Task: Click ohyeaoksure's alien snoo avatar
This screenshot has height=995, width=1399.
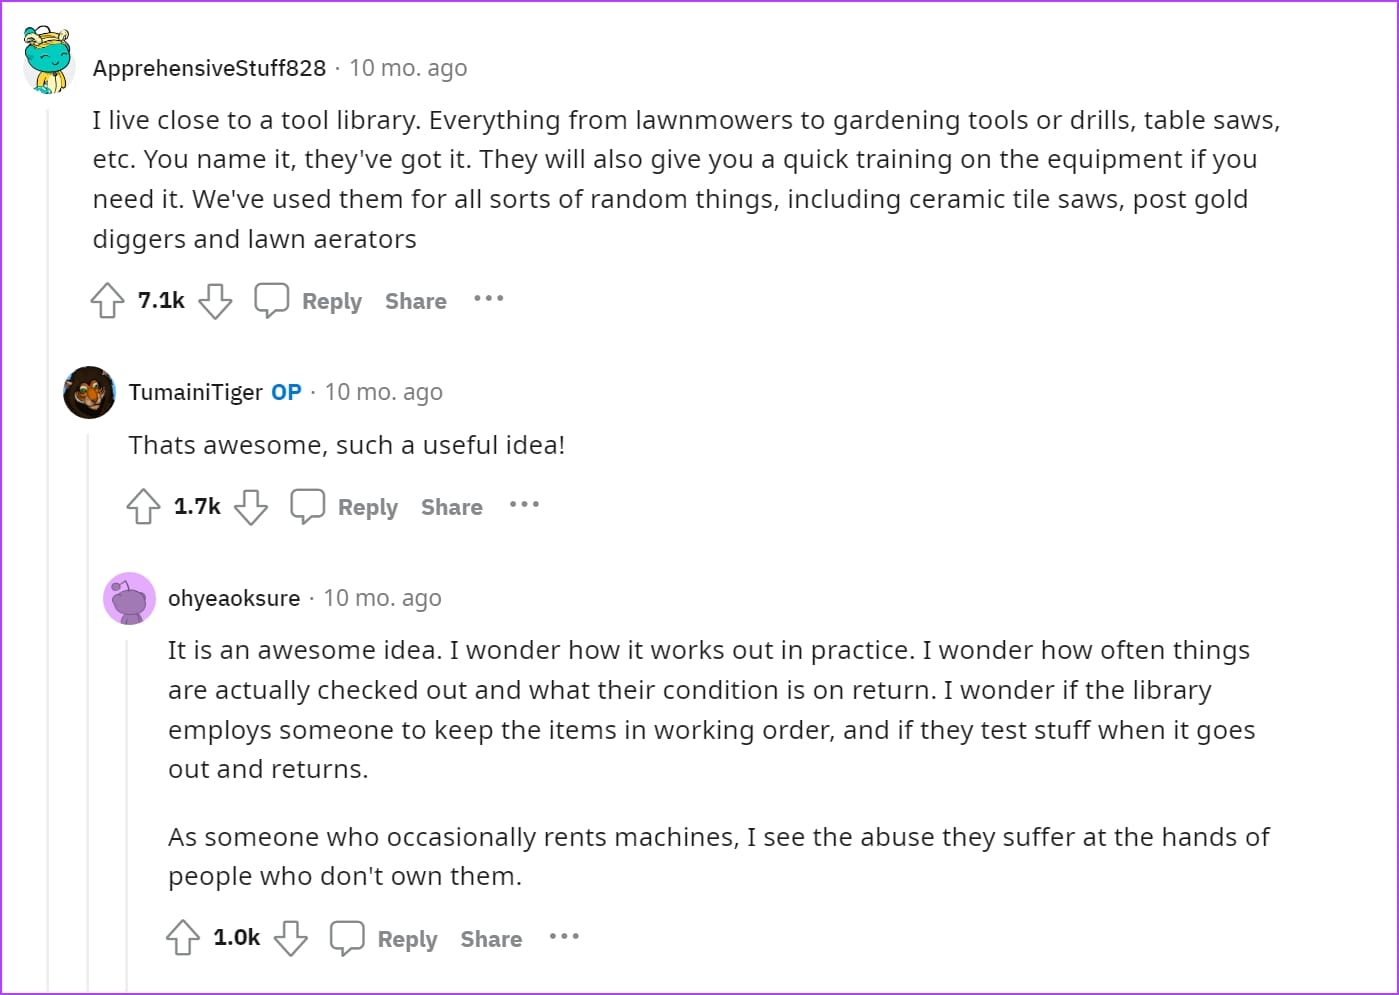Action: [129, 598]
